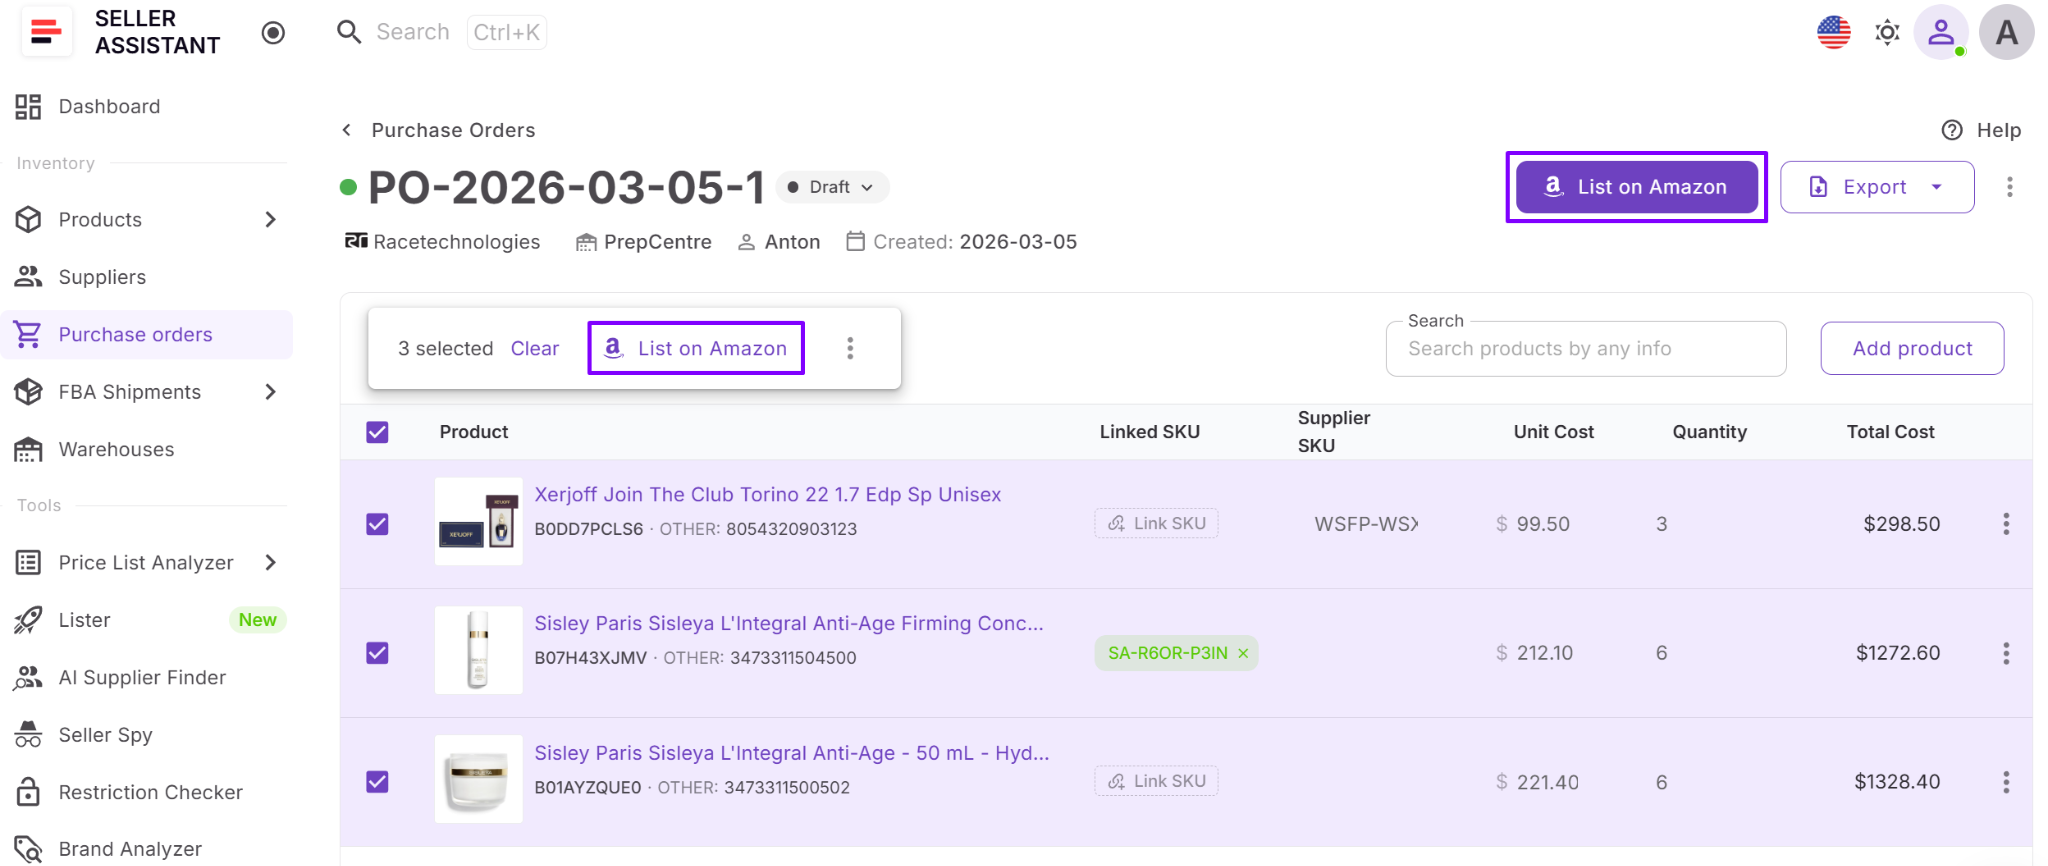The height and width of the screenshot is (866, 2048).
Task: Click the unit cost 99.50 field
Action: tap(1543, 524)
